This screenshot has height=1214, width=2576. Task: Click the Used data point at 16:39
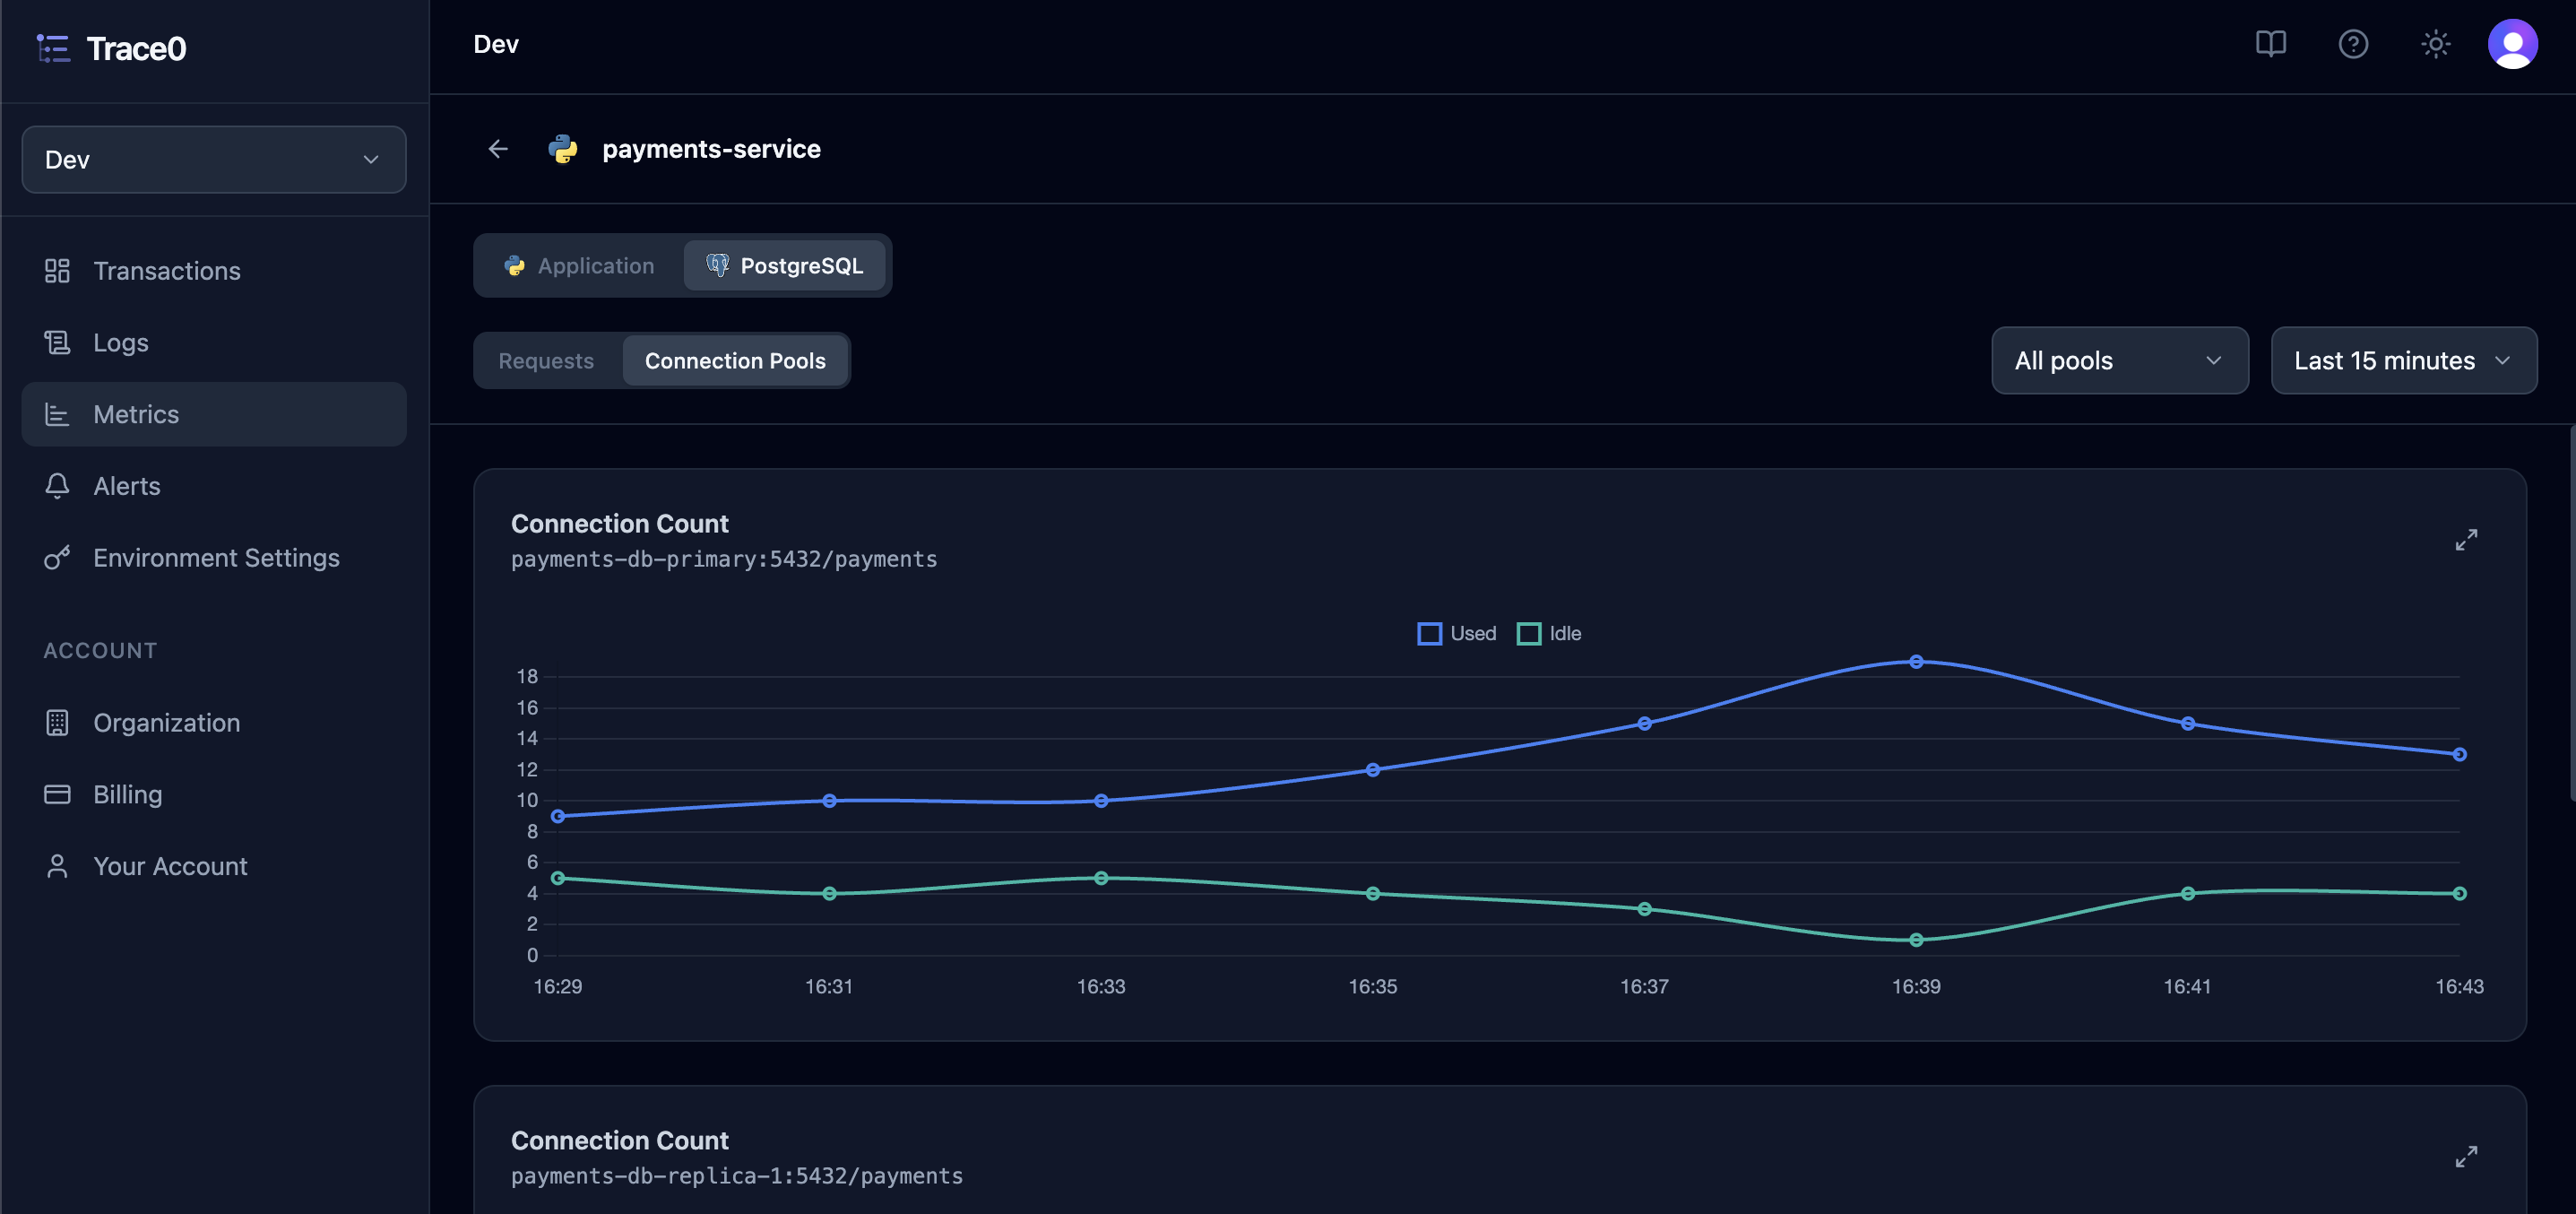pyautogui.click(x=1916, y=662)
